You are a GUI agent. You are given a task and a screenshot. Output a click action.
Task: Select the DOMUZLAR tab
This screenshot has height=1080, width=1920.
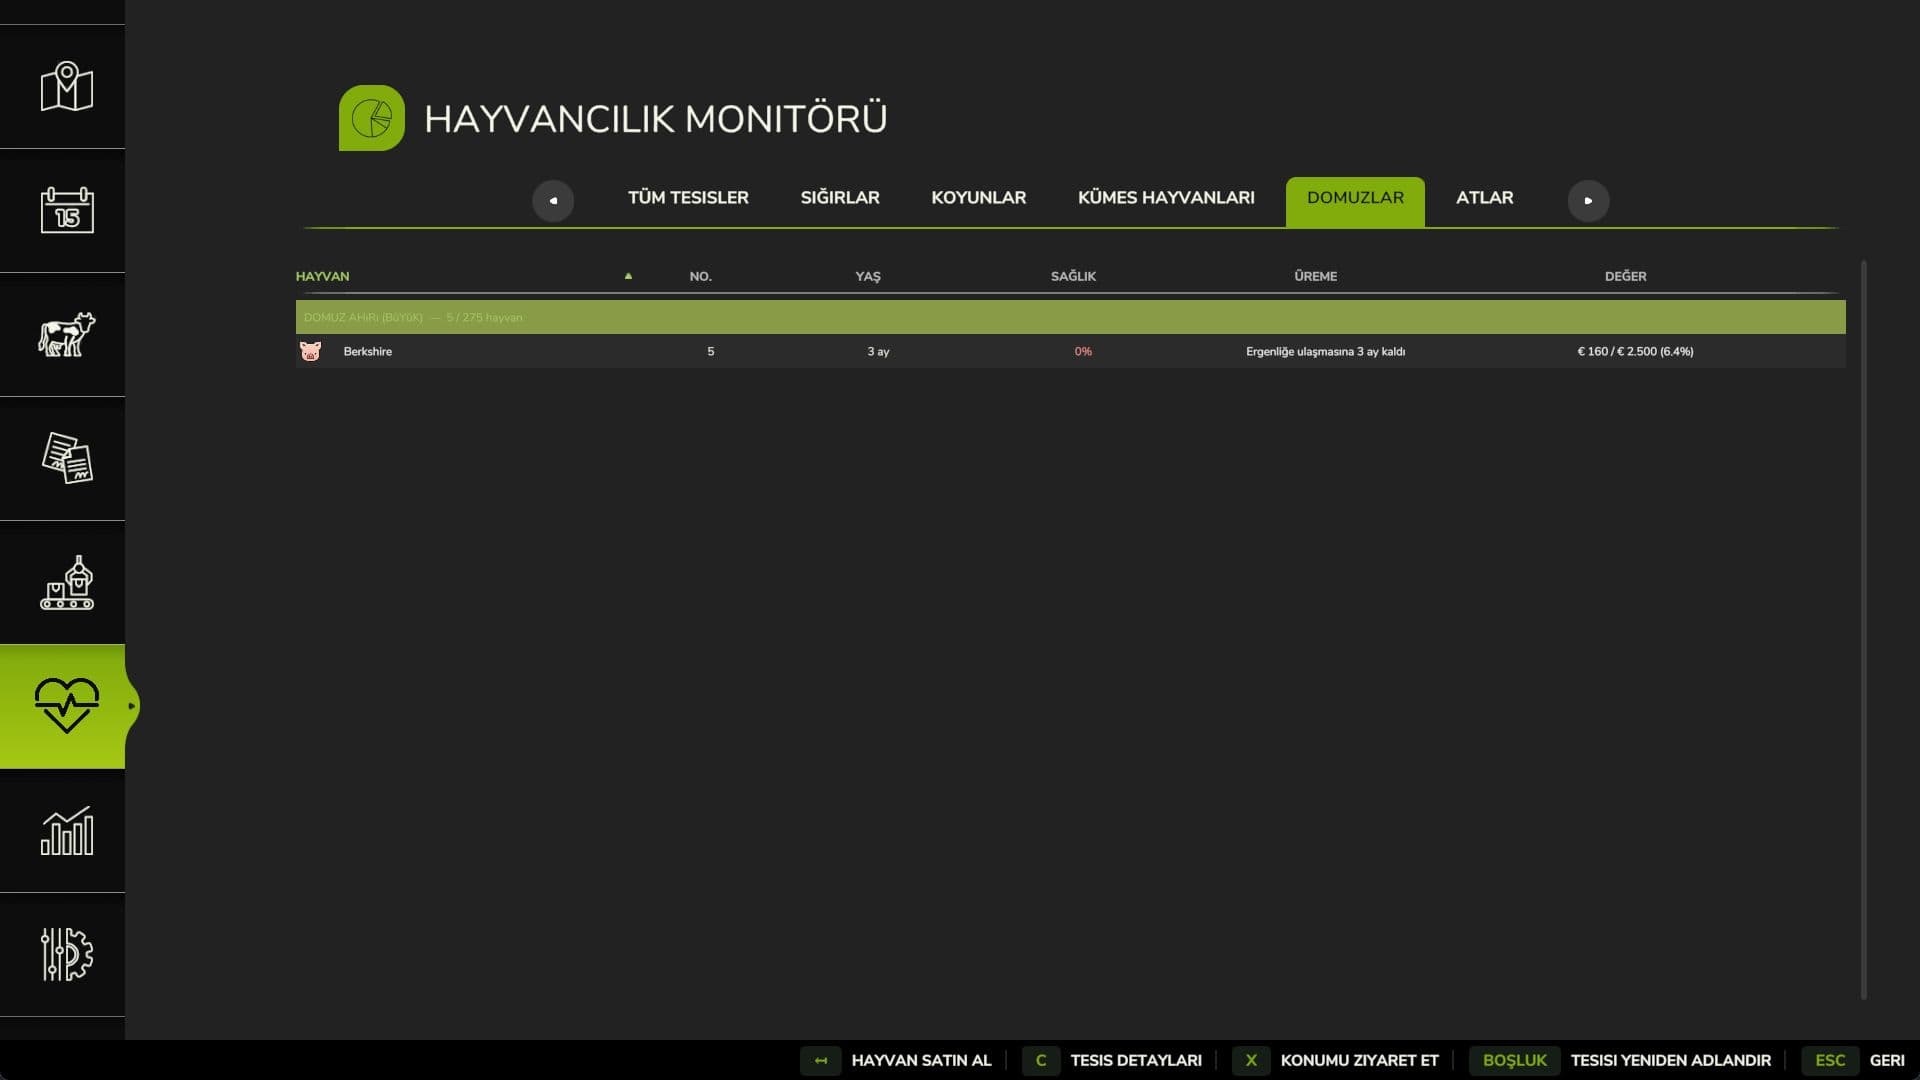point(1355,202)
